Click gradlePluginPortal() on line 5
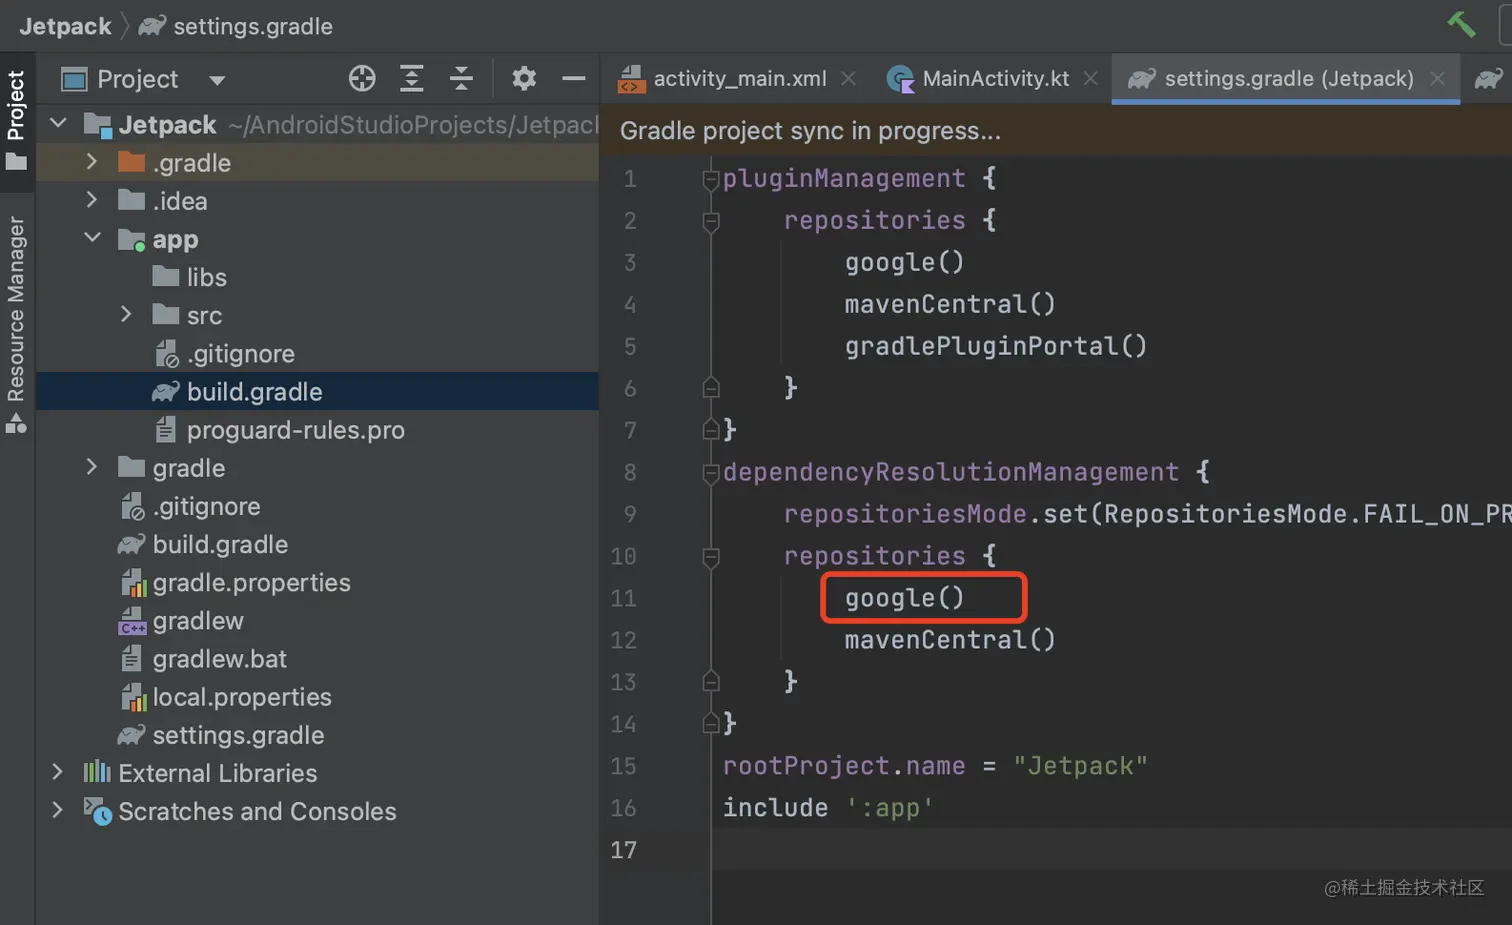Image resolution: width=1512 pixels, height=925 pixels. pyautogui.click(x=996, y=346)
